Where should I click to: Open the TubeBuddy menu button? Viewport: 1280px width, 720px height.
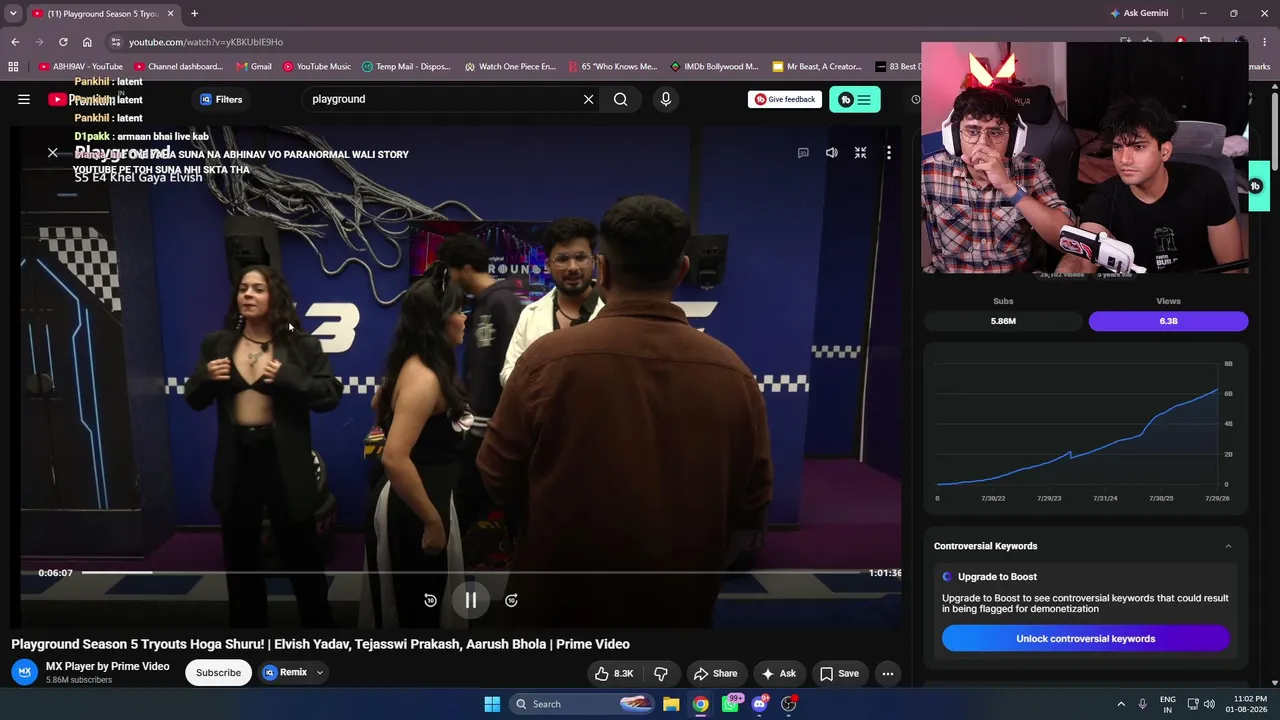[x=855, y=99]
